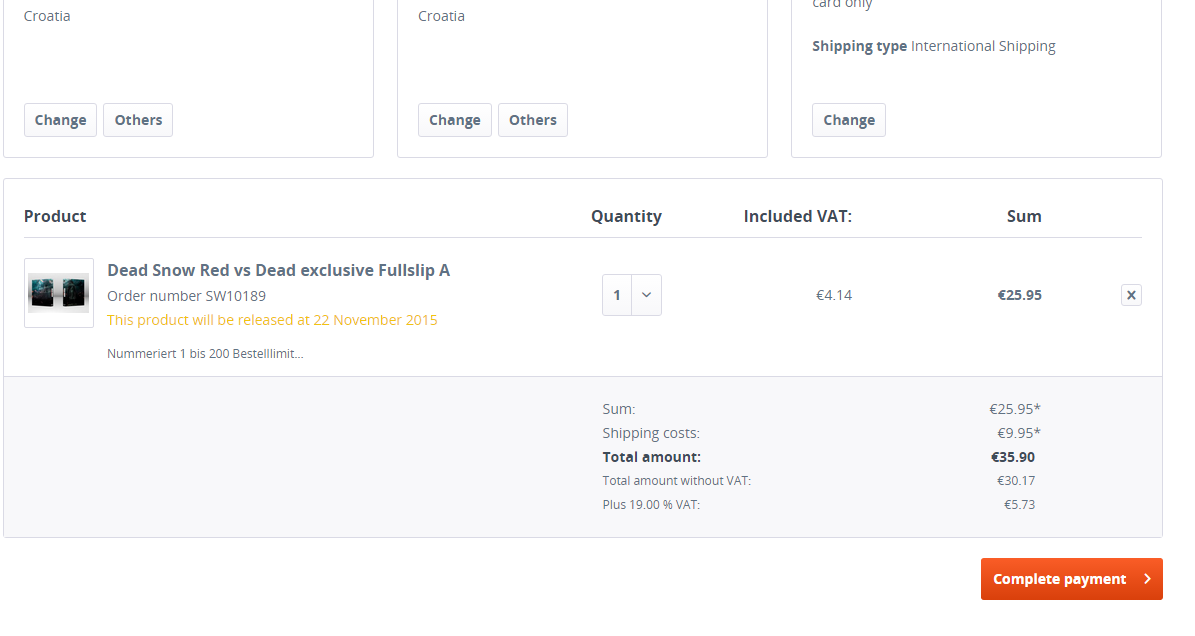The height and width of the screenshot is (636, 1195).
Task: Click the Dead Snow product thumbnail
Action: [59, 293]
